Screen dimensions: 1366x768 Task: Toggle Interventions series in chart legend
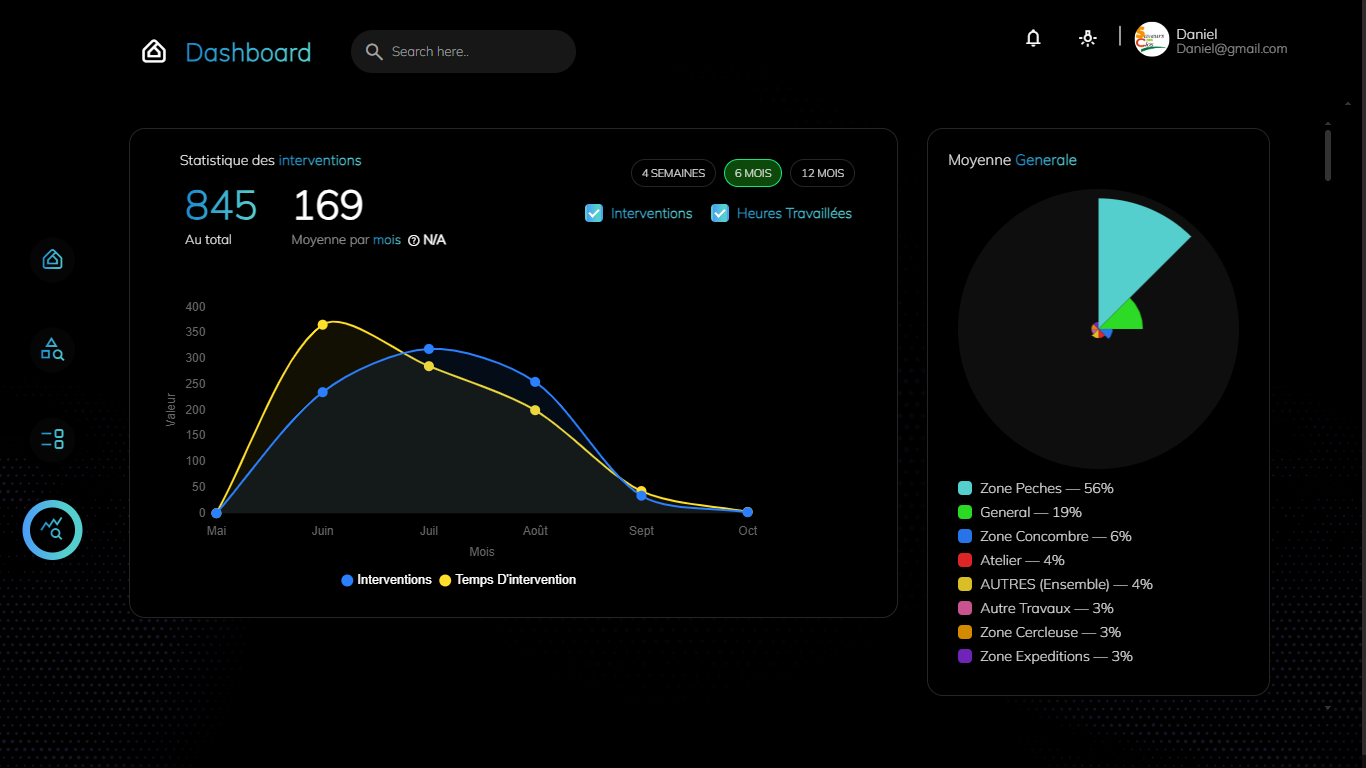tap(387, 580)
